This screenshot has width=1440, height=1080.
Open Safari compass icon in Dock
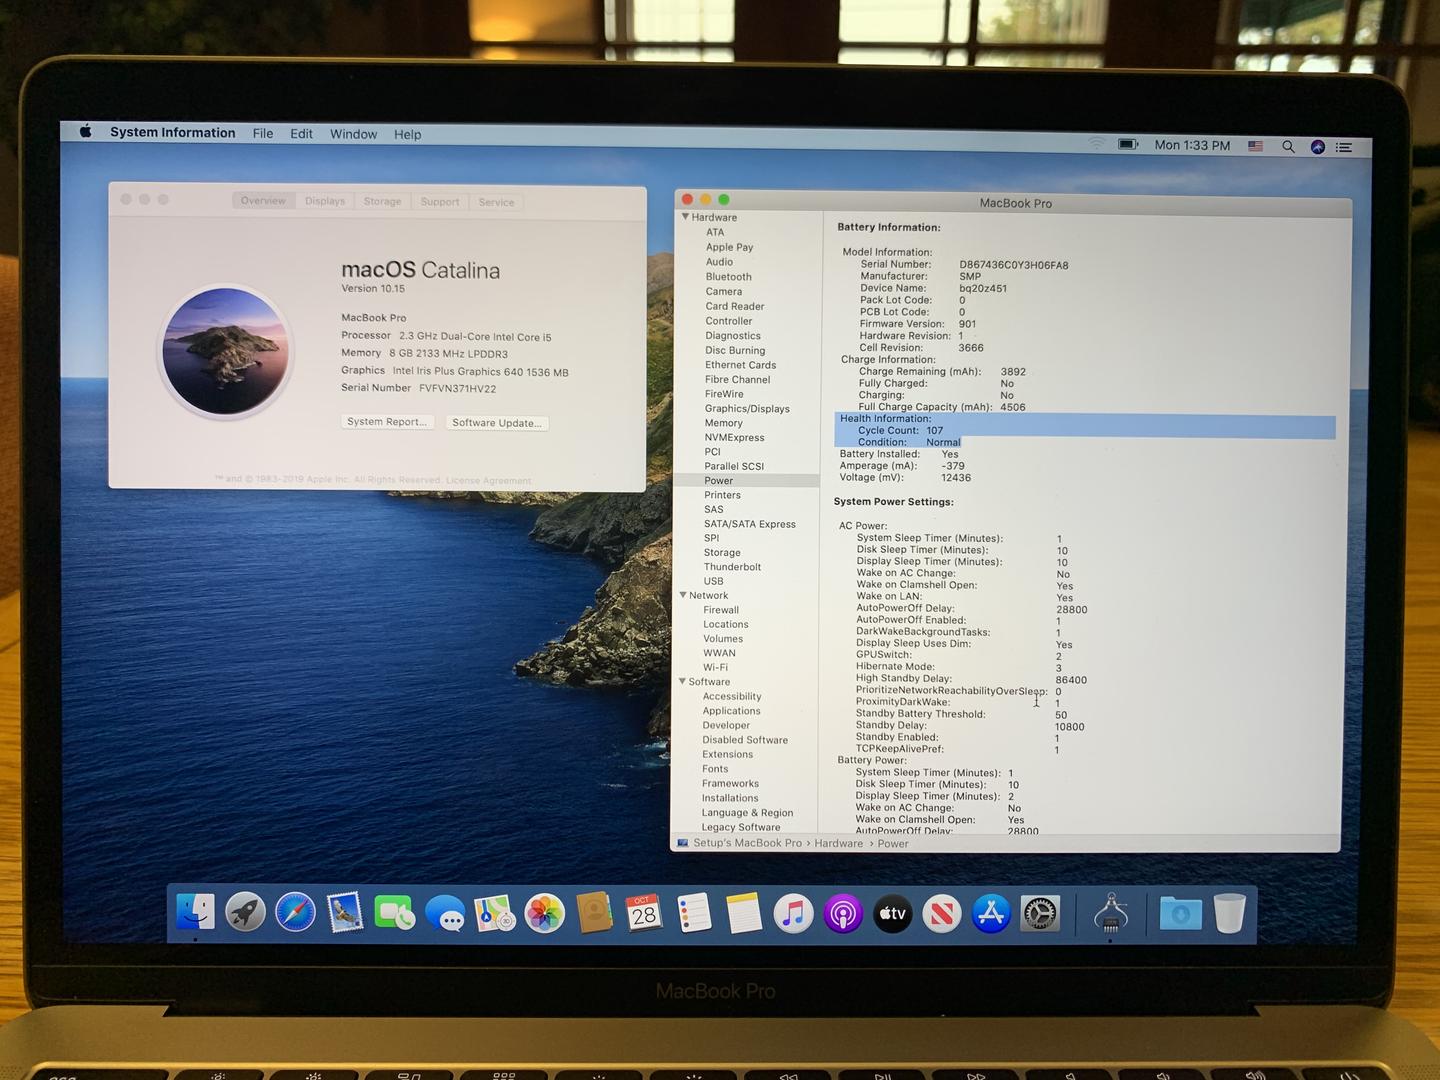(295, 912)
